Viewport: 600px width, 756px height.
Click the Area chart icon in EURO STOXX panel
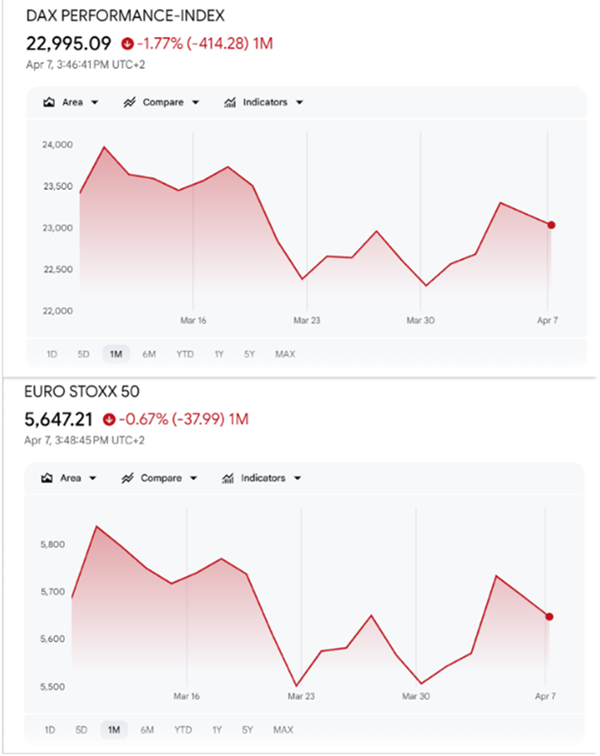coord(47,478)
